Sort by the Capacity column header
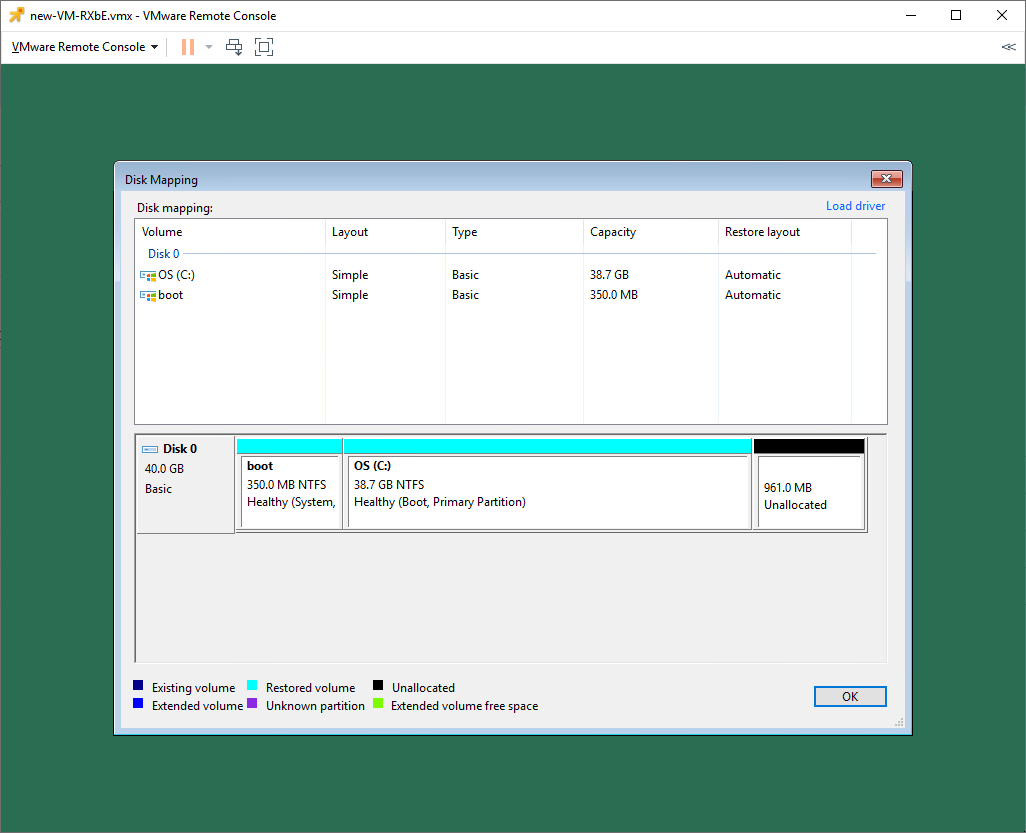1026x833 pixels. point(651,232)
